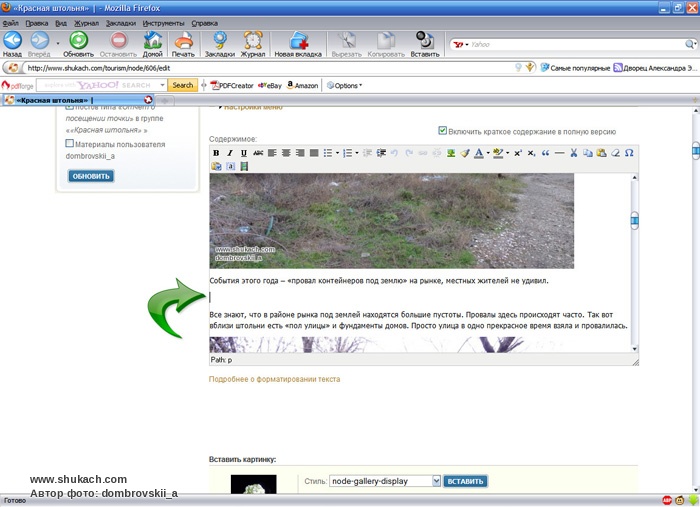Open search engine selector dropdown
This screenshot has height=507, width=700.
click(x=460, y=45)
